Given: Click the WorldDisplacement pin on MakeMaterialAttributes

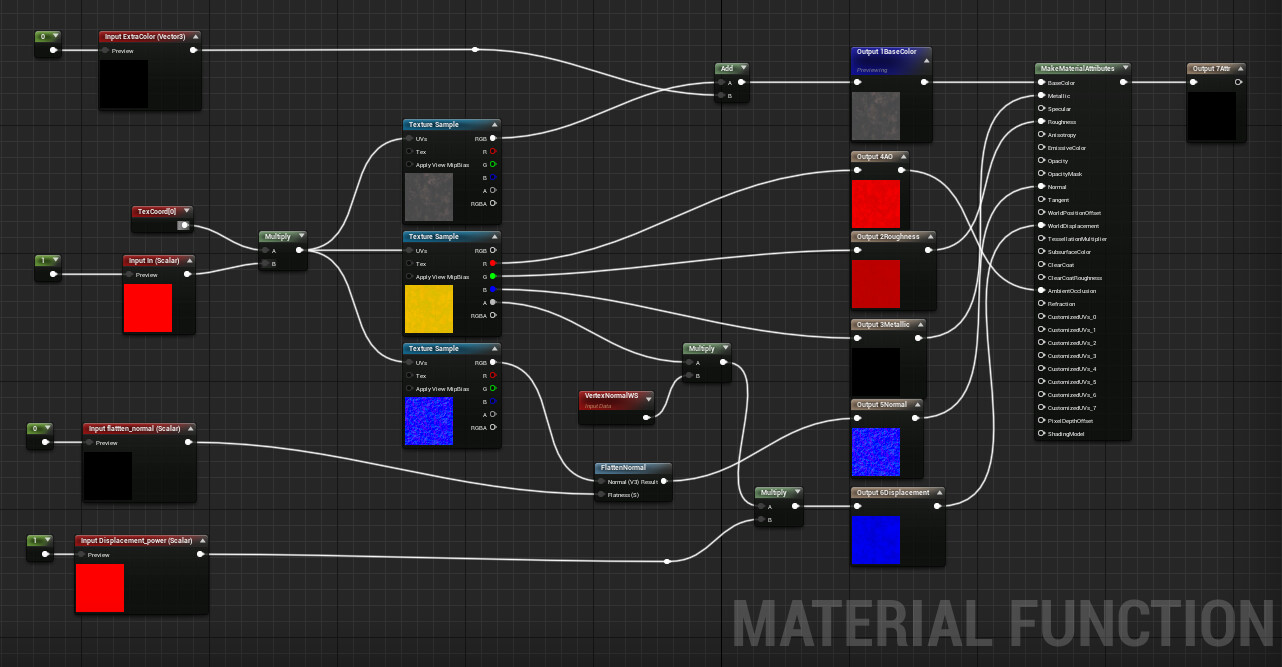Looking at the screenshot, I should click(1041, 226).
